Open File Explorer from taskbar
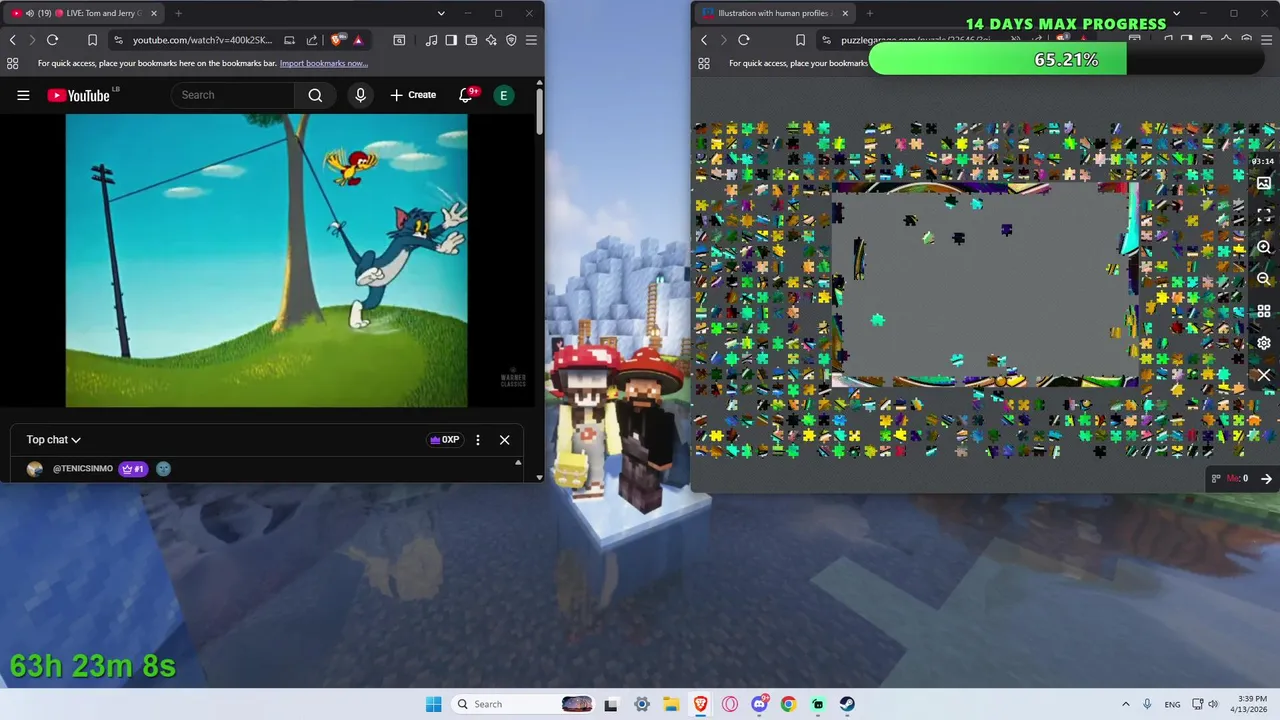The width and height of the screenshot is (1280, 720). [671, 704]
